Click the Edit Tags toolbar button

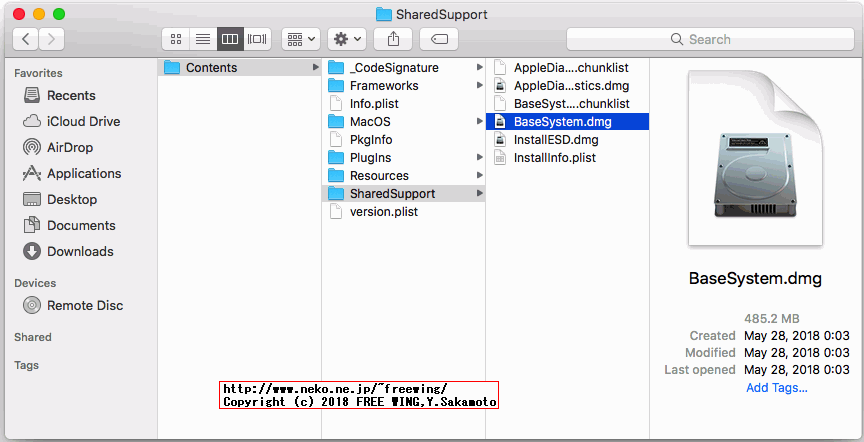(x=439, y=39)
